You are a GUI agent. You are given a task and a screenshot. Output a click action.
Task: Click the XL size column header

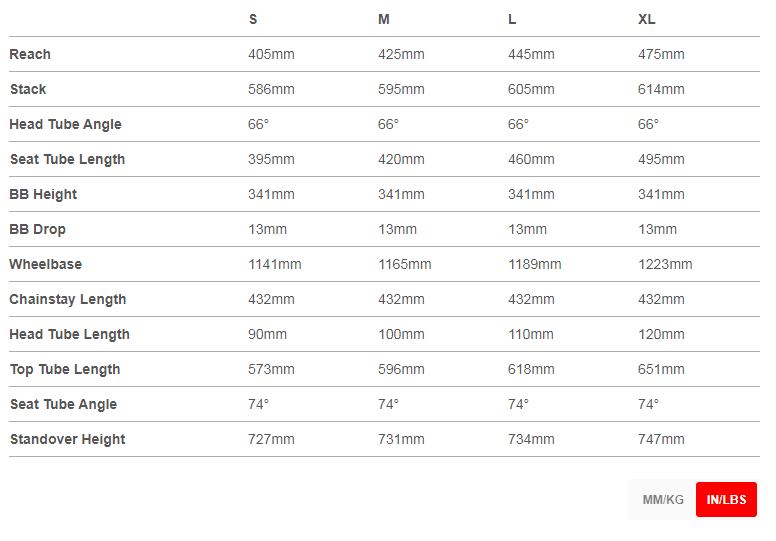(x=647, y=19)
